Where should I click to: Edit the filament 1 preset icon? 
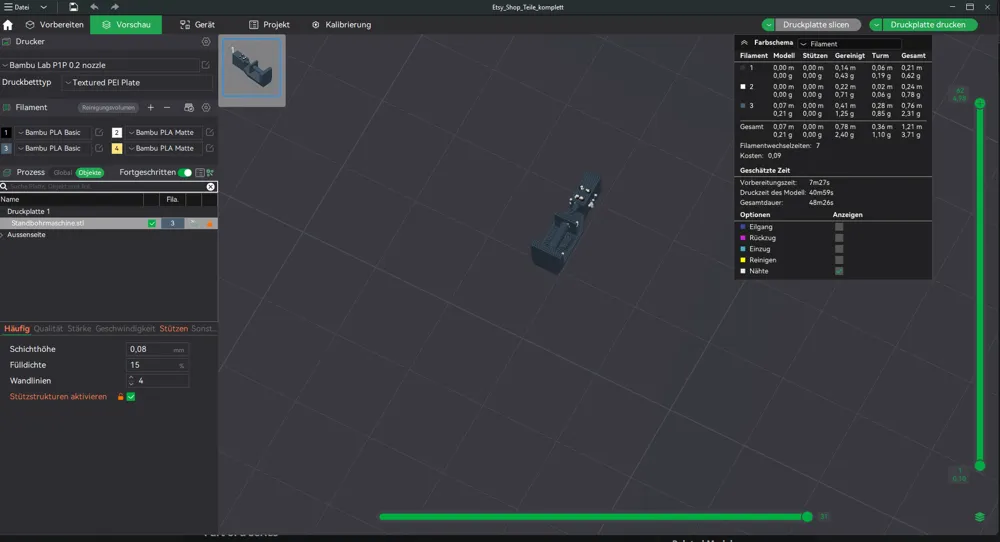(x=99, y=133)
